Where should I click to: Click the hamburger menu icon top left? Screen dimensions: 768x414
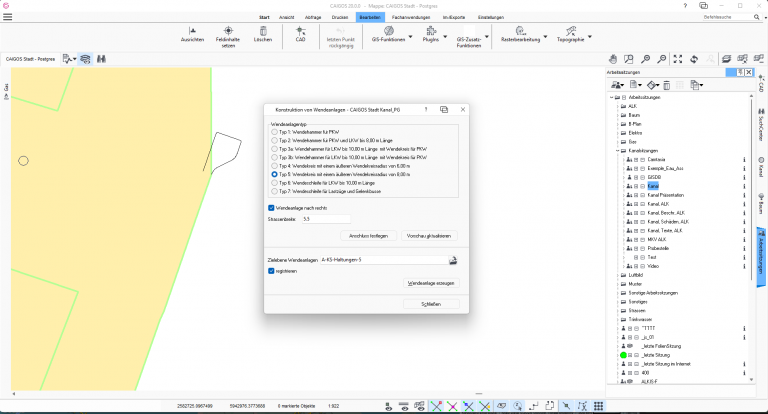pyautogui.click(x=7, y=17)
